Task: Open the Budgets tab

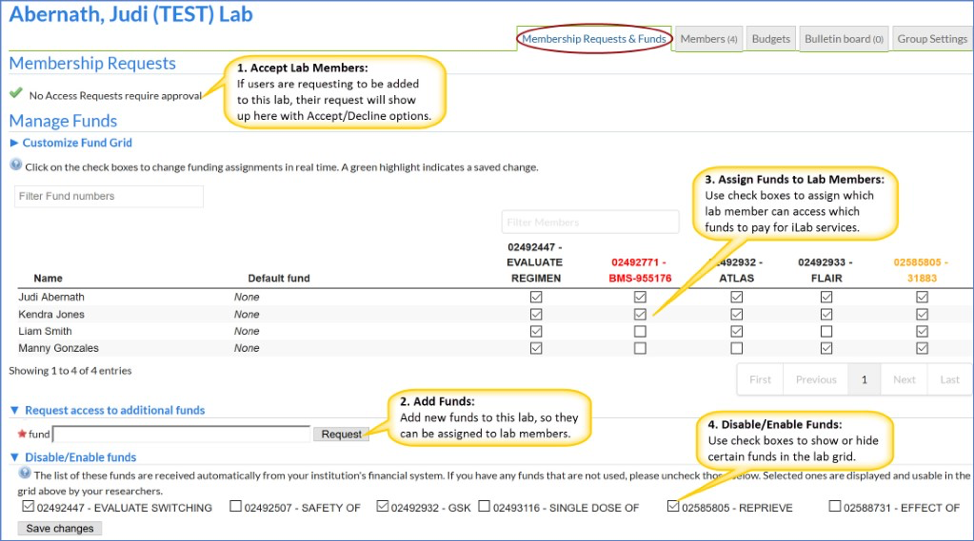Action: pos(771,39)
